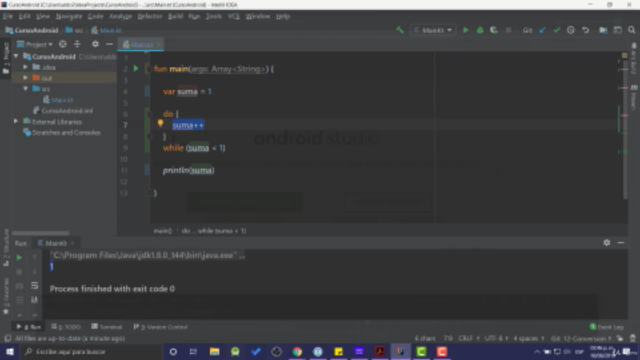Click the src breadcrumb in navigation bar
Image resolution: width=640 pixels, height=360 pixels.
click(x=75, y=30)
